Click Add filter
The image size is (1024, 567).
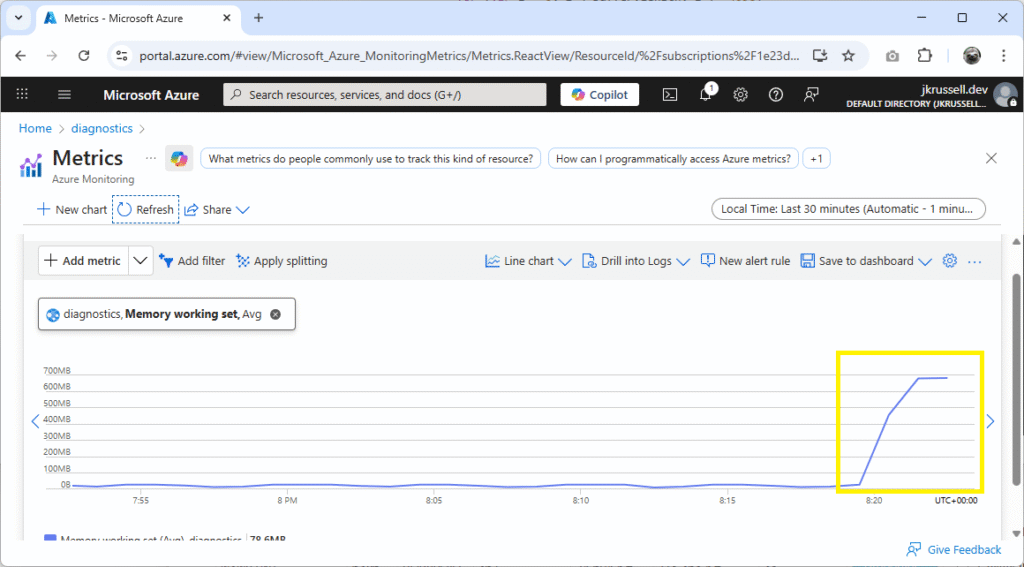point(192,261)
